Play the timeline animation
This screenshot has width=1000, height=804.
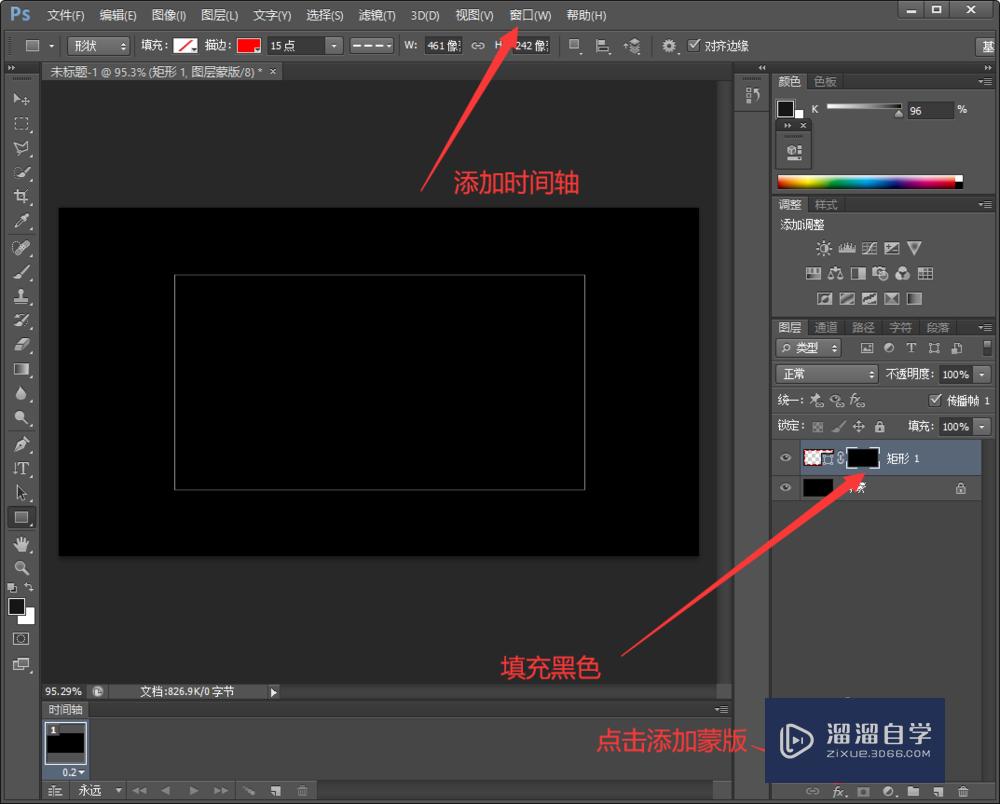click(193, 791)
